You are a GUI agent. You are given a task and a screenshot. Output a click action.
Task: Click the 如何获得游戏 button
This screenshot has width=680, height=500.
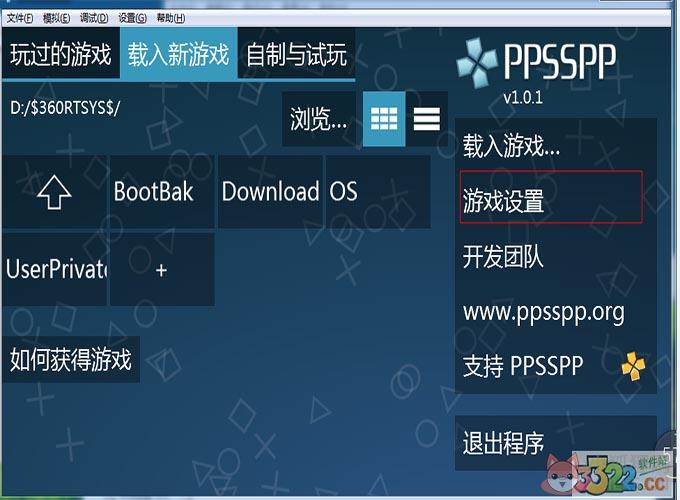pyautogui.click(x=71, y=359)
